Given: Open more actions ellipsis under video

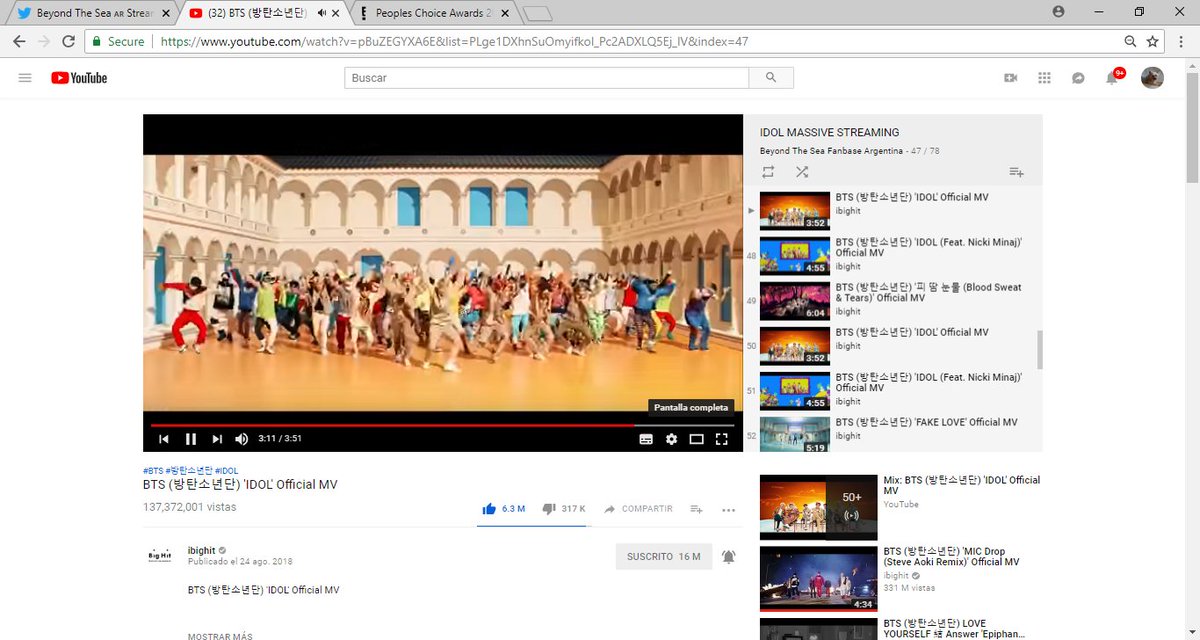Looking at the screenshot, I should (728, 509).
